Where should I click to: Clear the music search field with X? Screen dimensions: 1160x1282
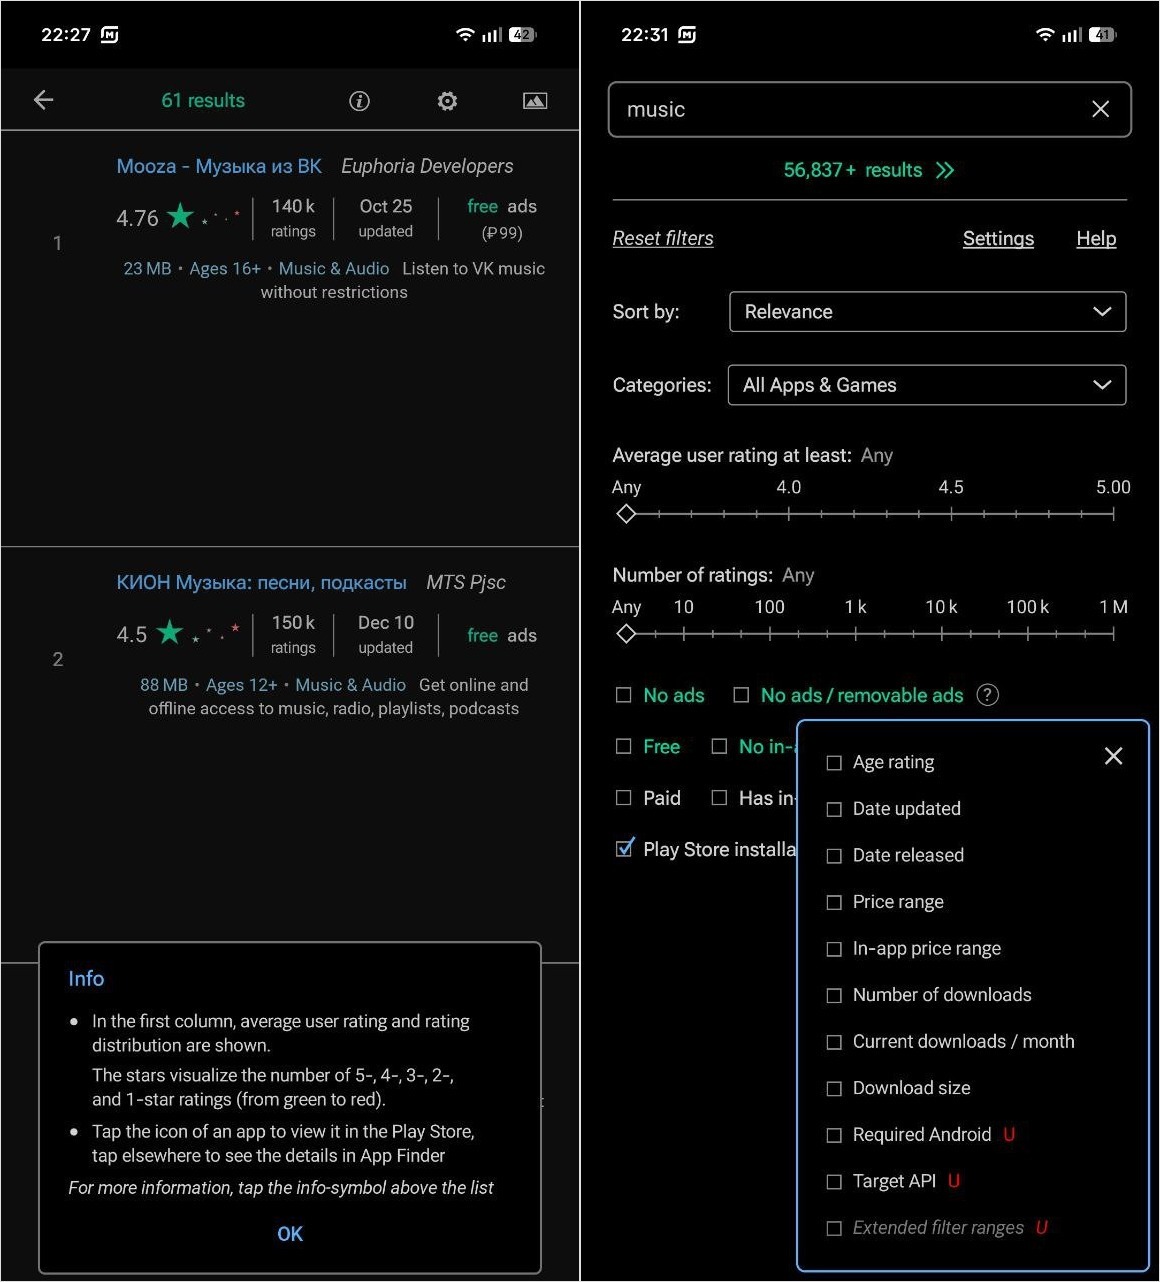pyautogui.click(x=1100, y=109)
